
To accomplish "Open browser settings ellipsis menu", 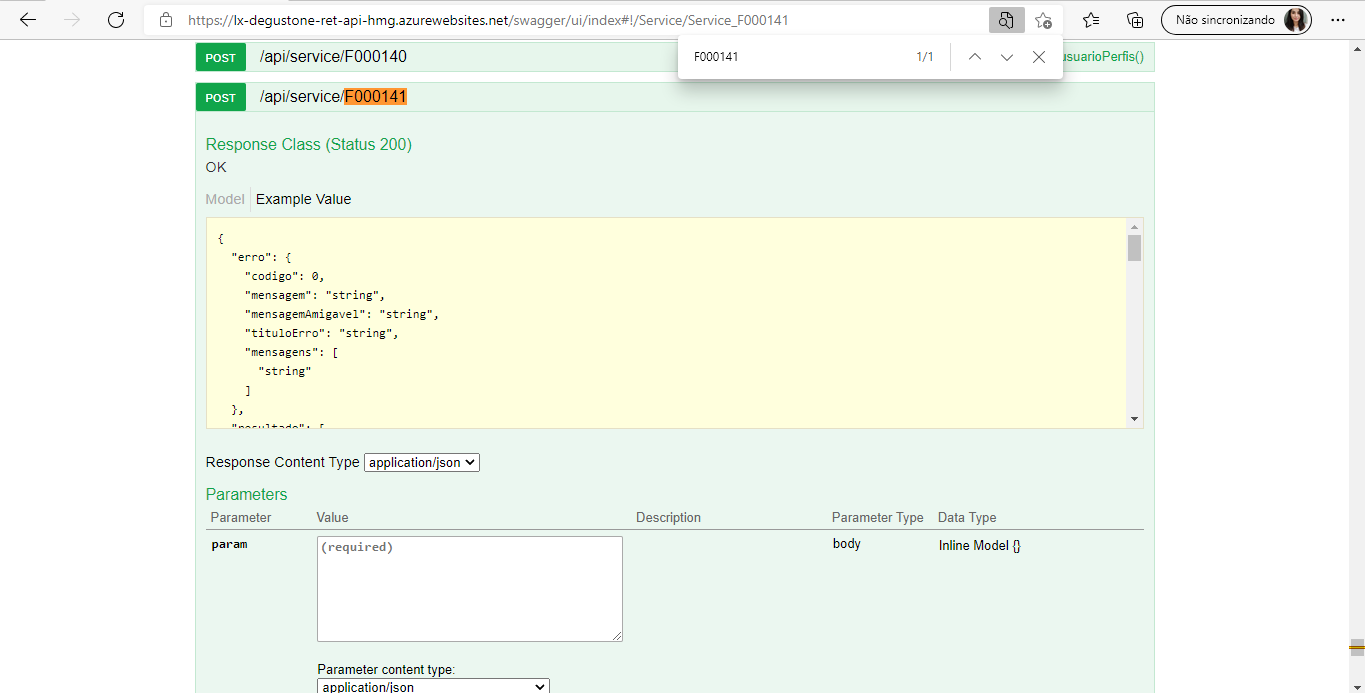I will (1338, 20).
